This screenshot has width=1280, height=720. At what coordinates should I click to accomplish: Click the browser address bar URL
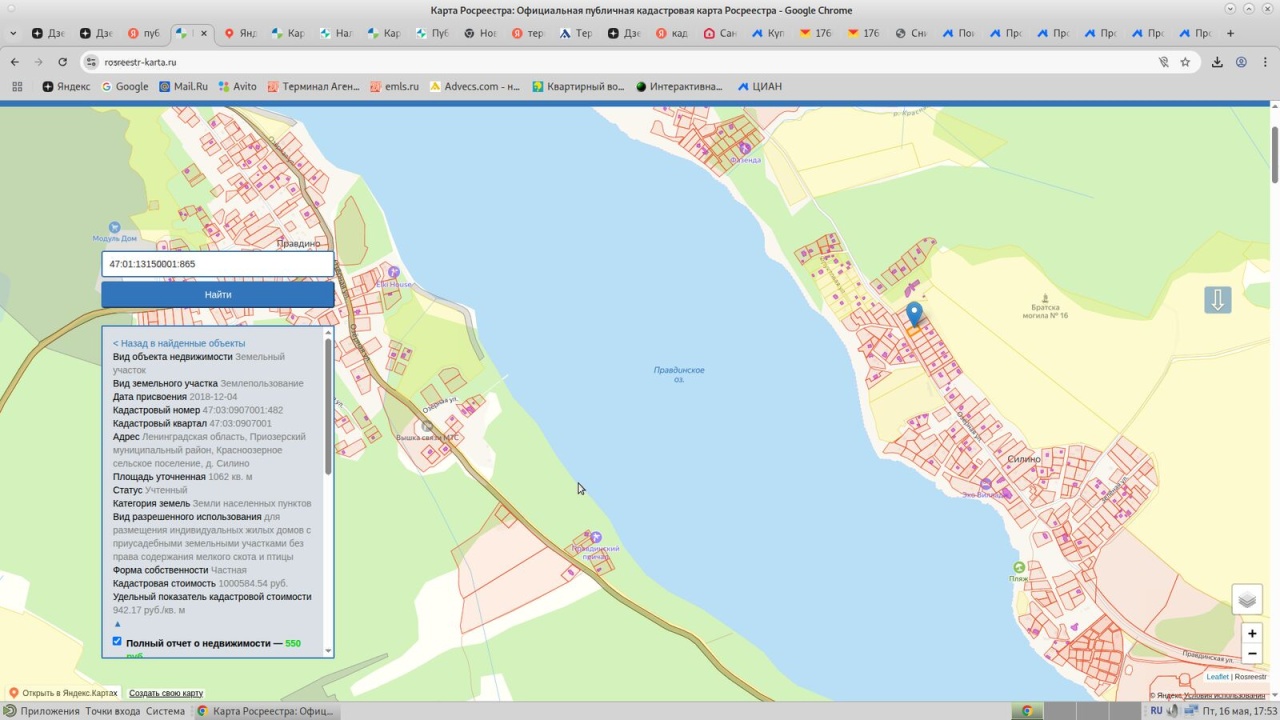click(x=140, y=62)
